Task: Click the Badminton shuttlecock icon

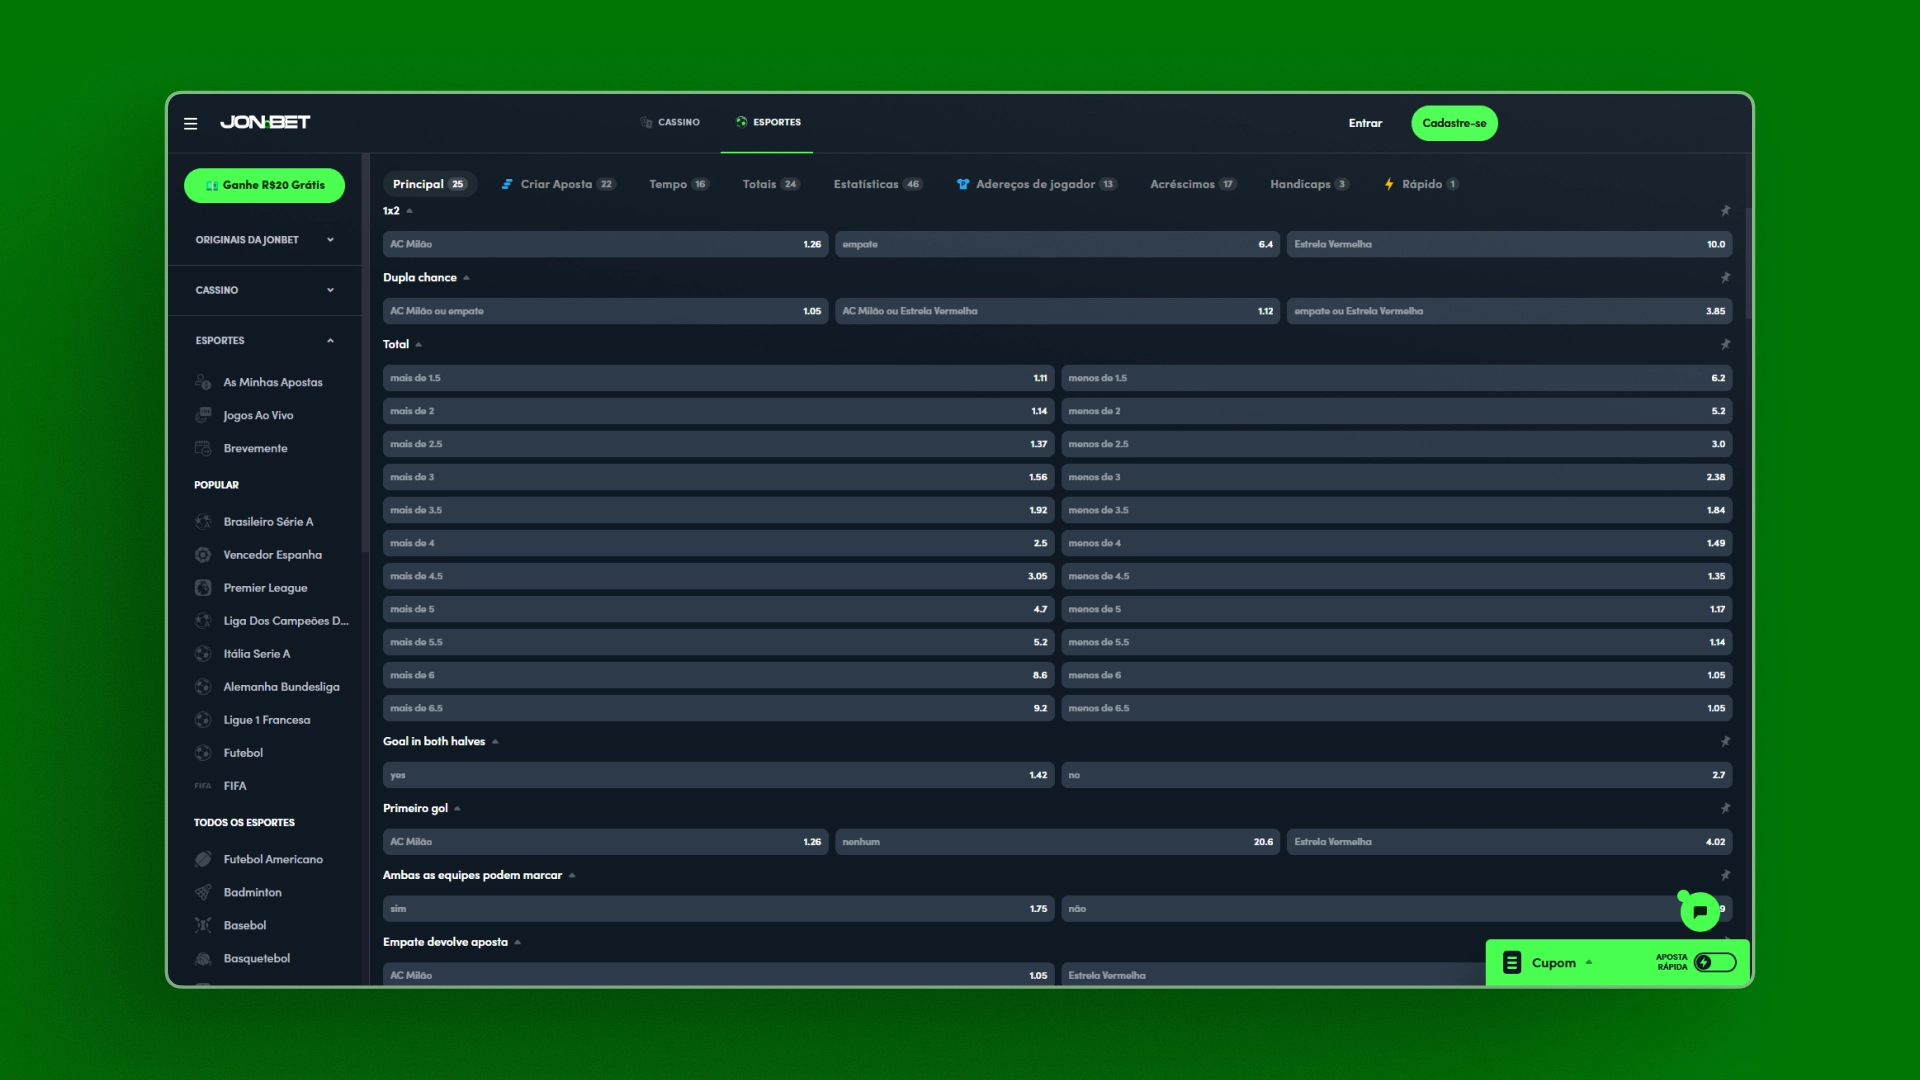Action: (203, 892)
